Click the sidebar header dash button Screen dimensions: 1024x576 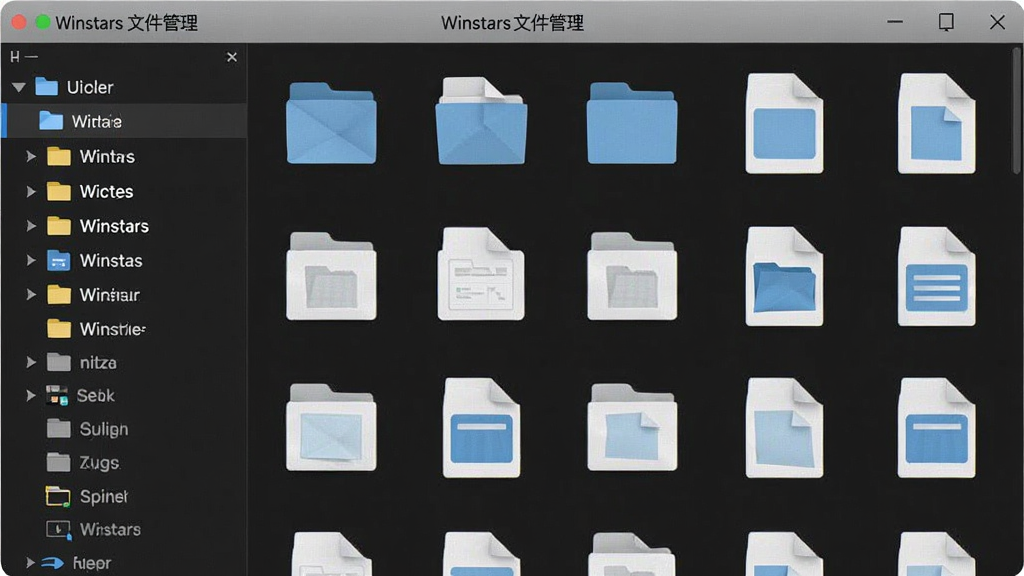coord(31,57)
